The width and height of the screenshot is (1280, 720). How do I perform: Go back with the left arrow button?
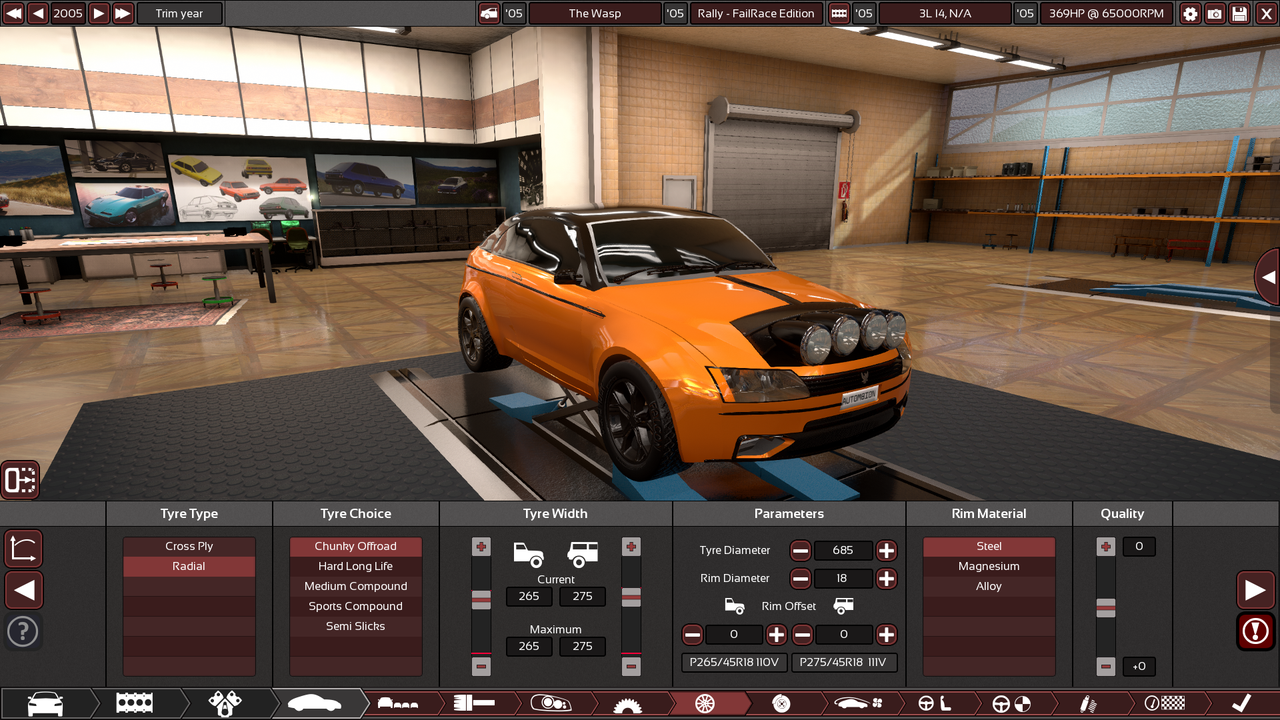point(23,590)
